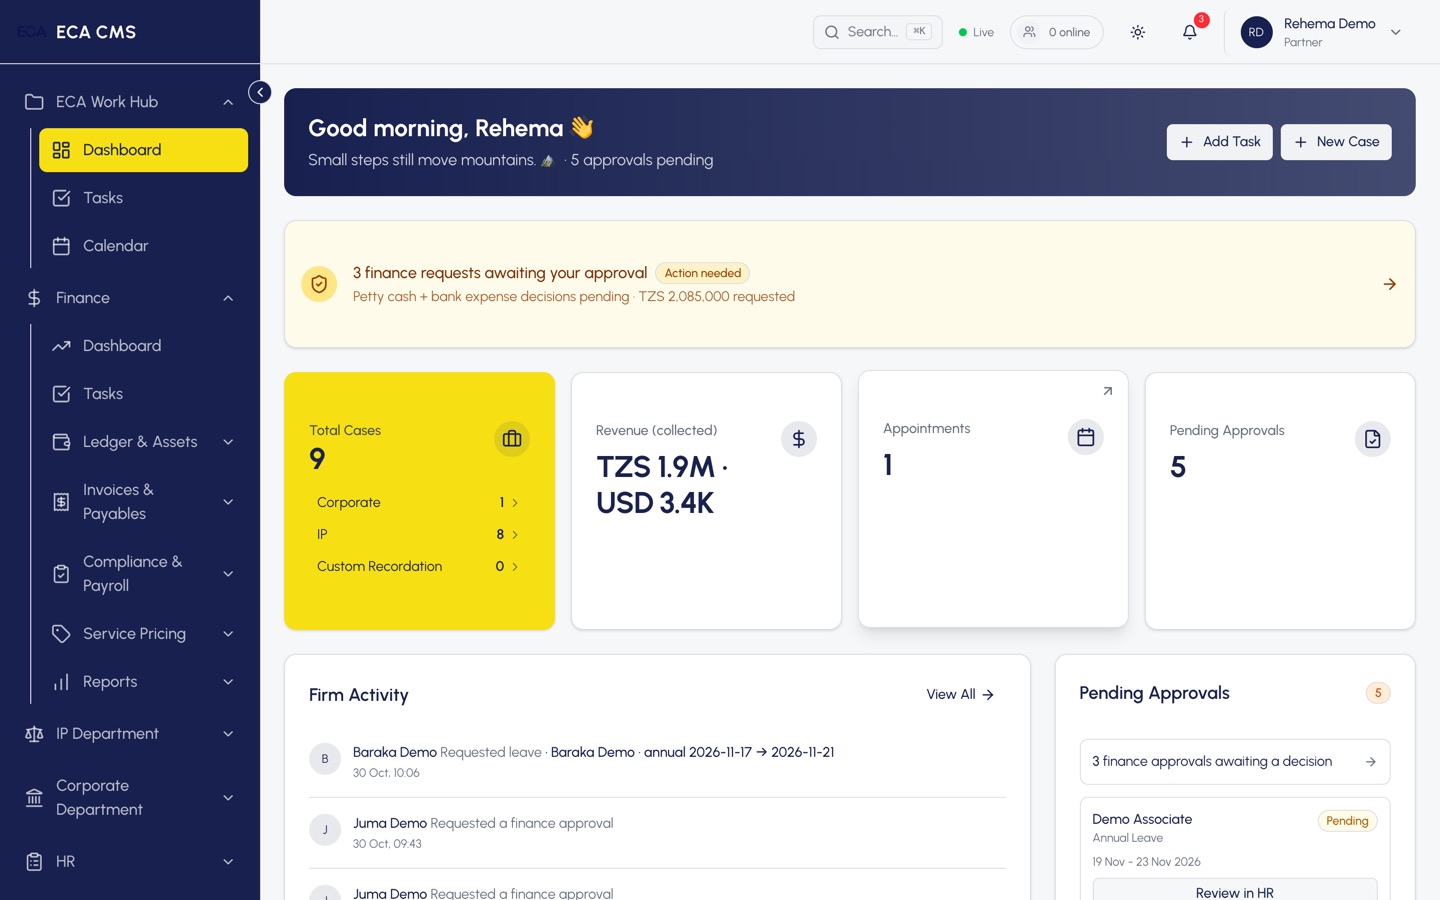Click the Add Task button
The image size is (1440, 900).
pyautogui.click(x=1220, y=142)
